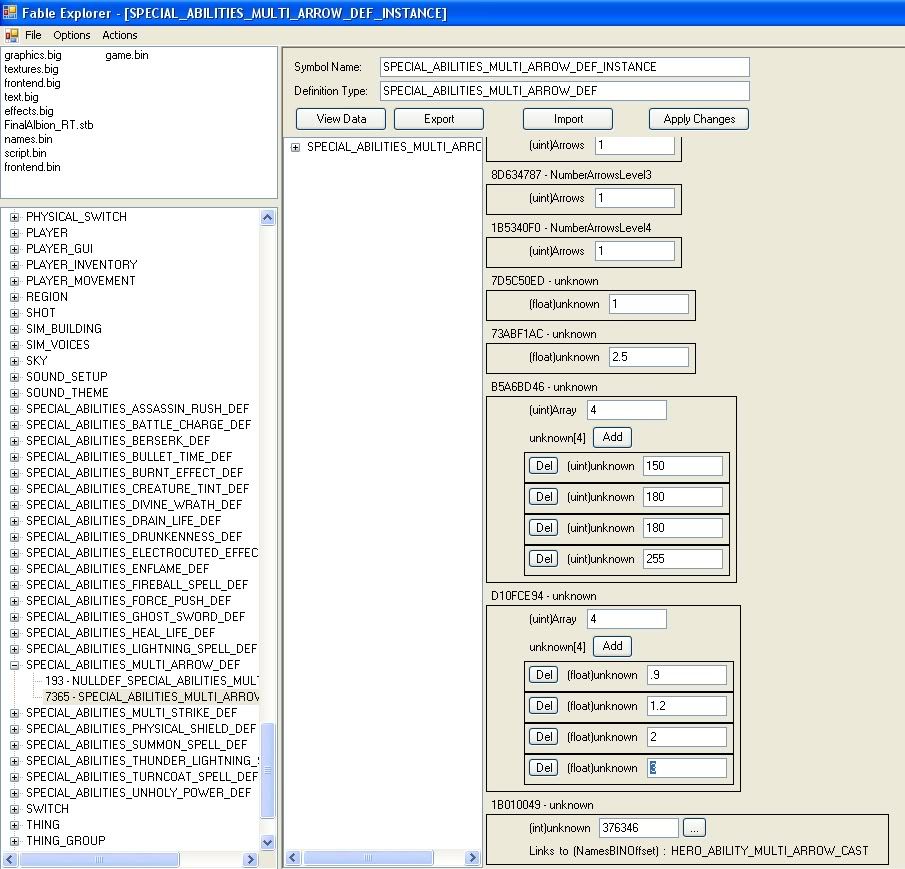This screenshot has height=869, width=905.
Task: Expand SPECIAL_ABILITIES_MULTI_ARRC node in middle panel
Action: coord(296,147)
